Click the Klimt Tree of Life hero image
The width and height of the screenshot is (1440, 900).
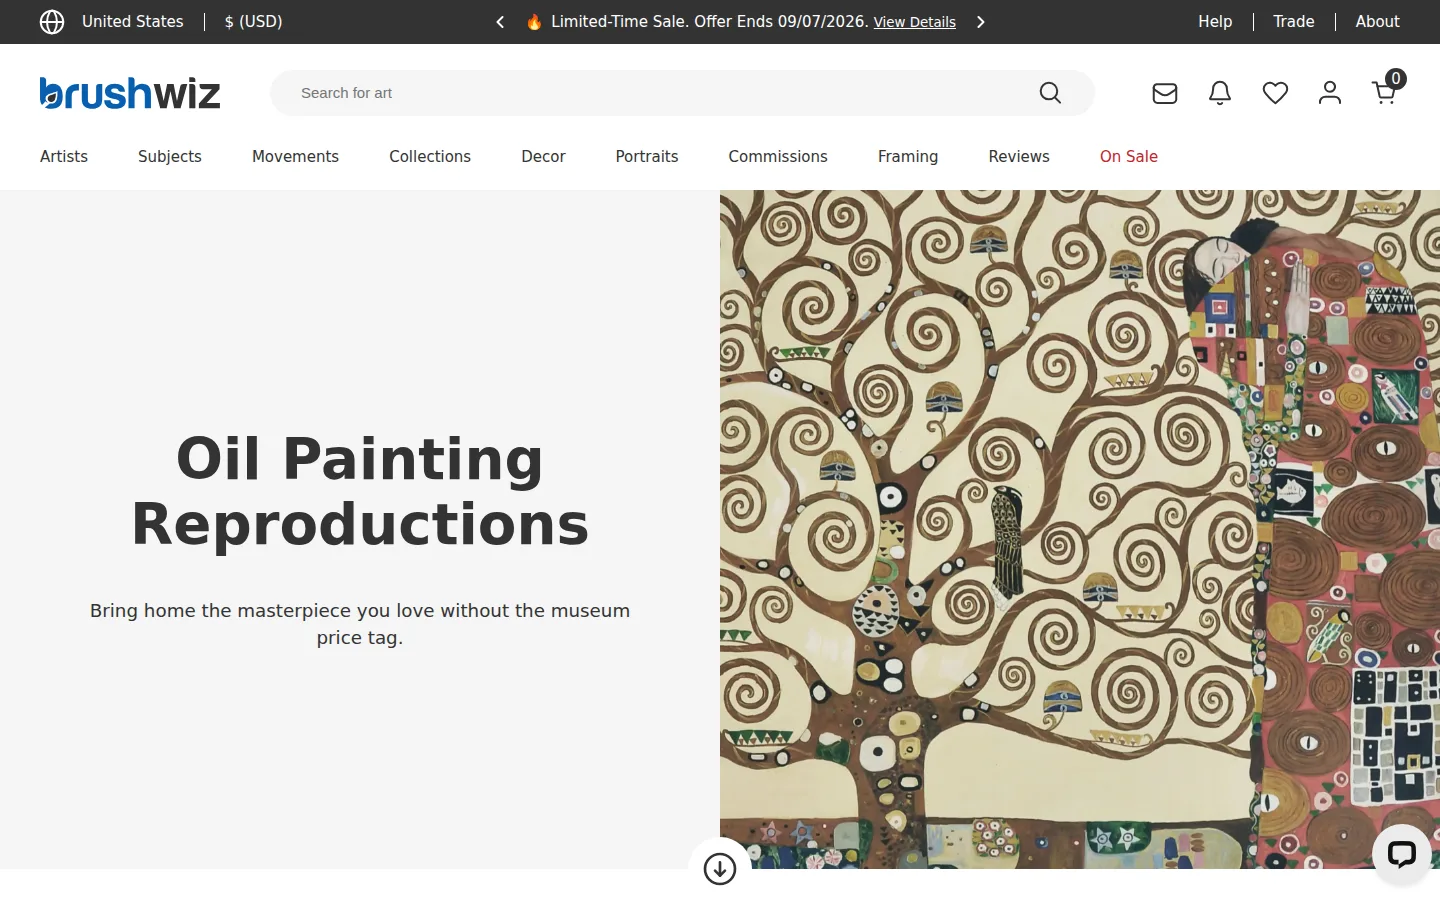tap(1080, 529)
